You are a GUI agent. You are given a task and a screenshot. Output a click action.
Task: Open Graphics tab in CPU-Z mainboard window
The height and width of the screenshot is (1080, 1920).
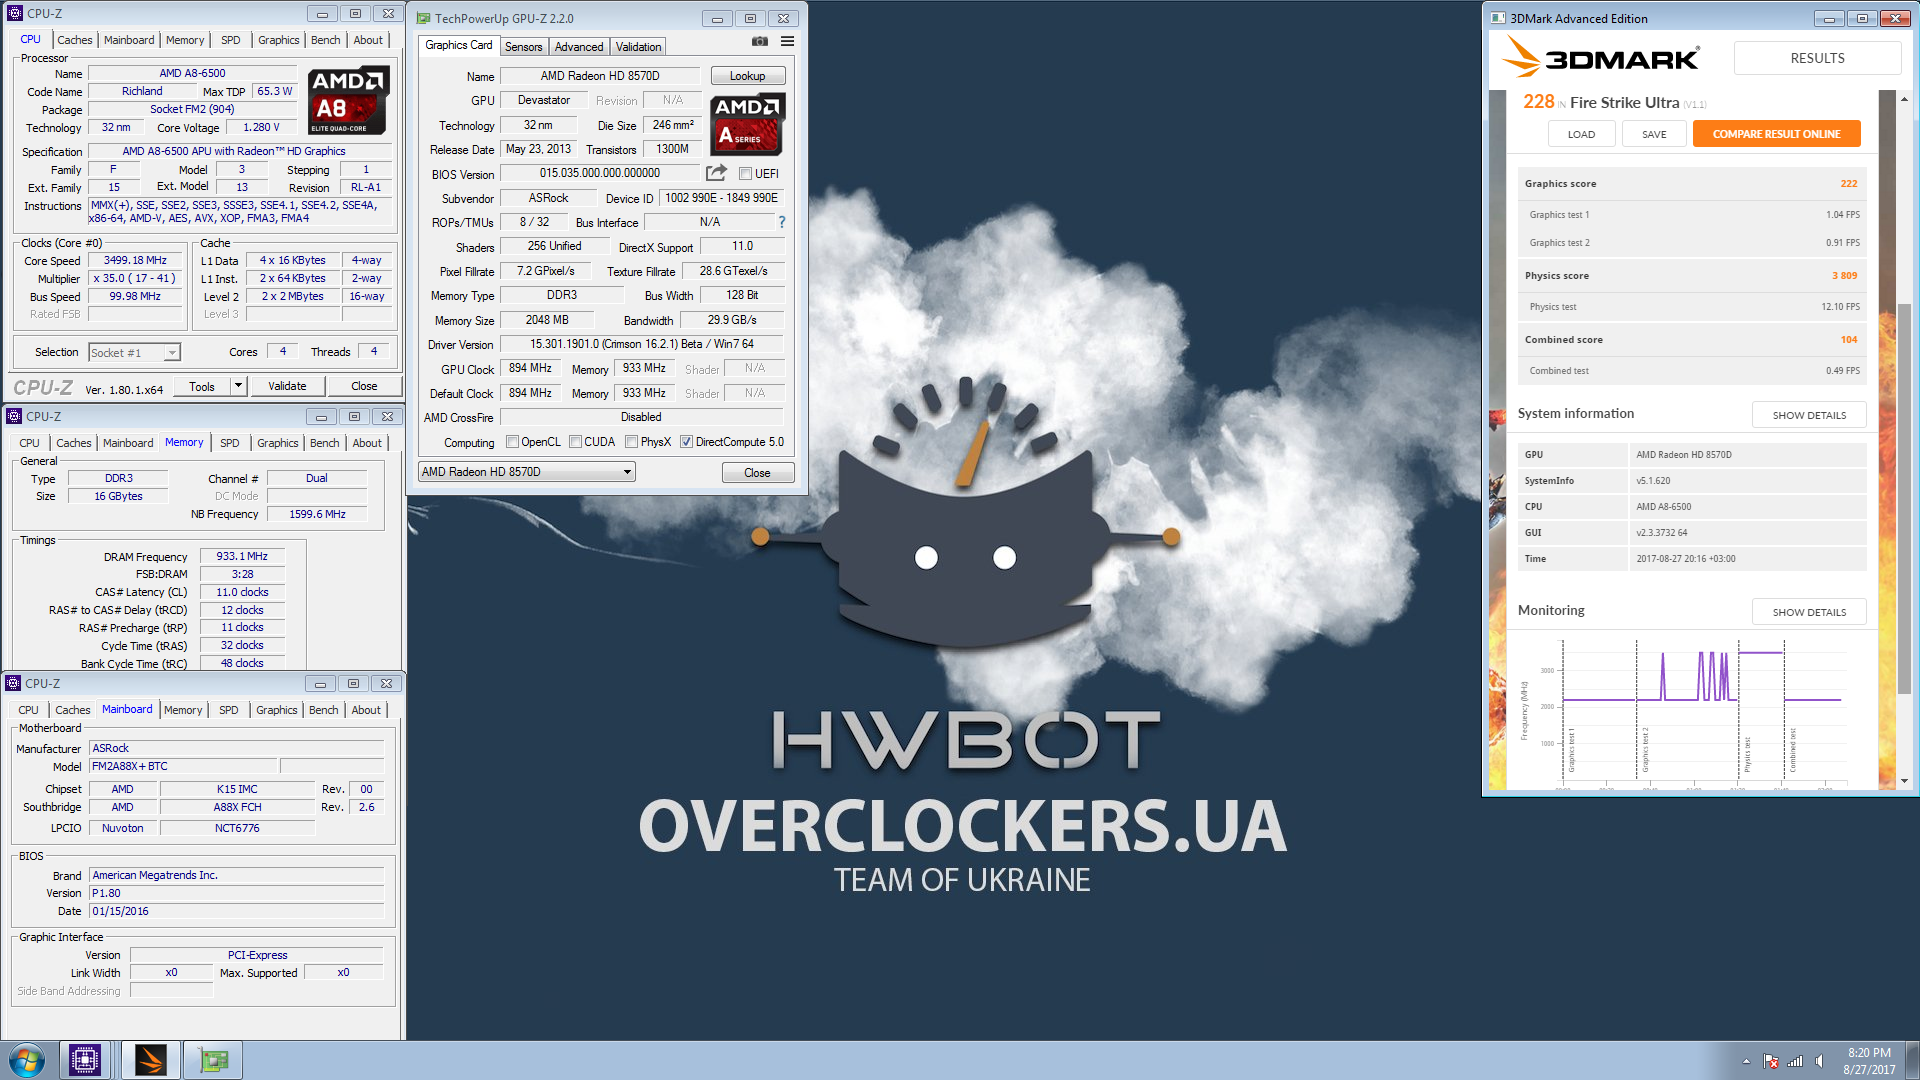pos(277,710)
